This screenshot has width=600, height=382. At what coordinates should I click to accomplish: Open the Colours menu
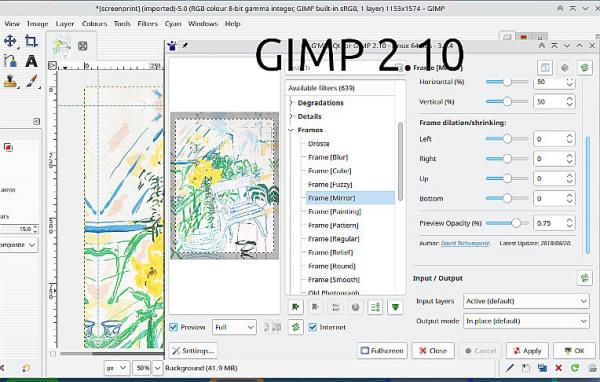pos(94,24)
